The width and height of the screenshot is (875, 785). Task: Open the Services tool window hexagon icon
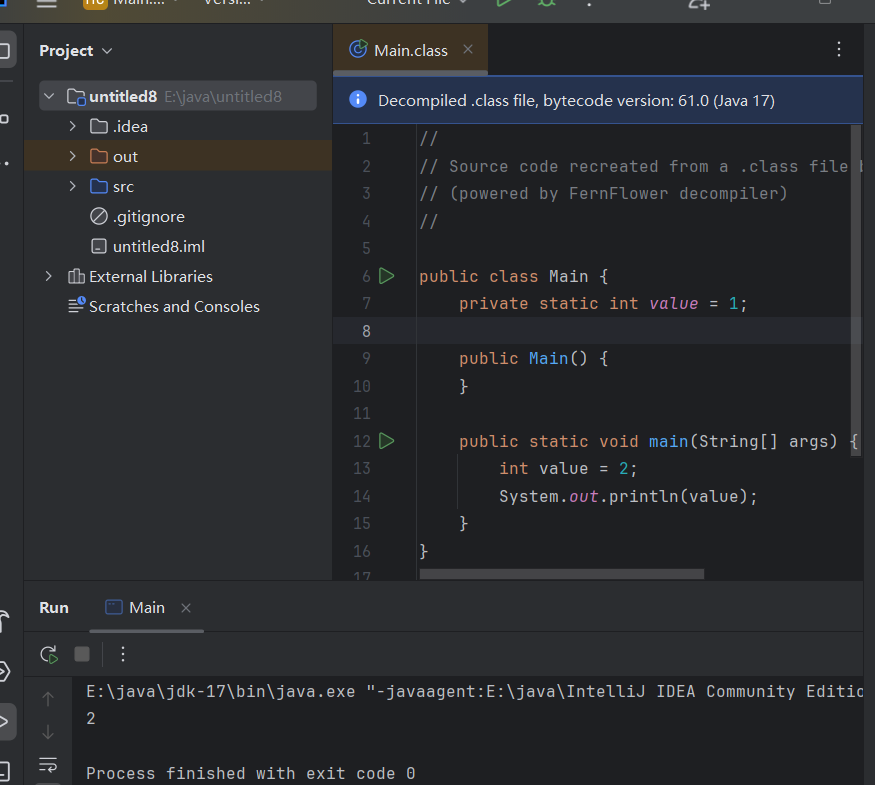[4, 671]
